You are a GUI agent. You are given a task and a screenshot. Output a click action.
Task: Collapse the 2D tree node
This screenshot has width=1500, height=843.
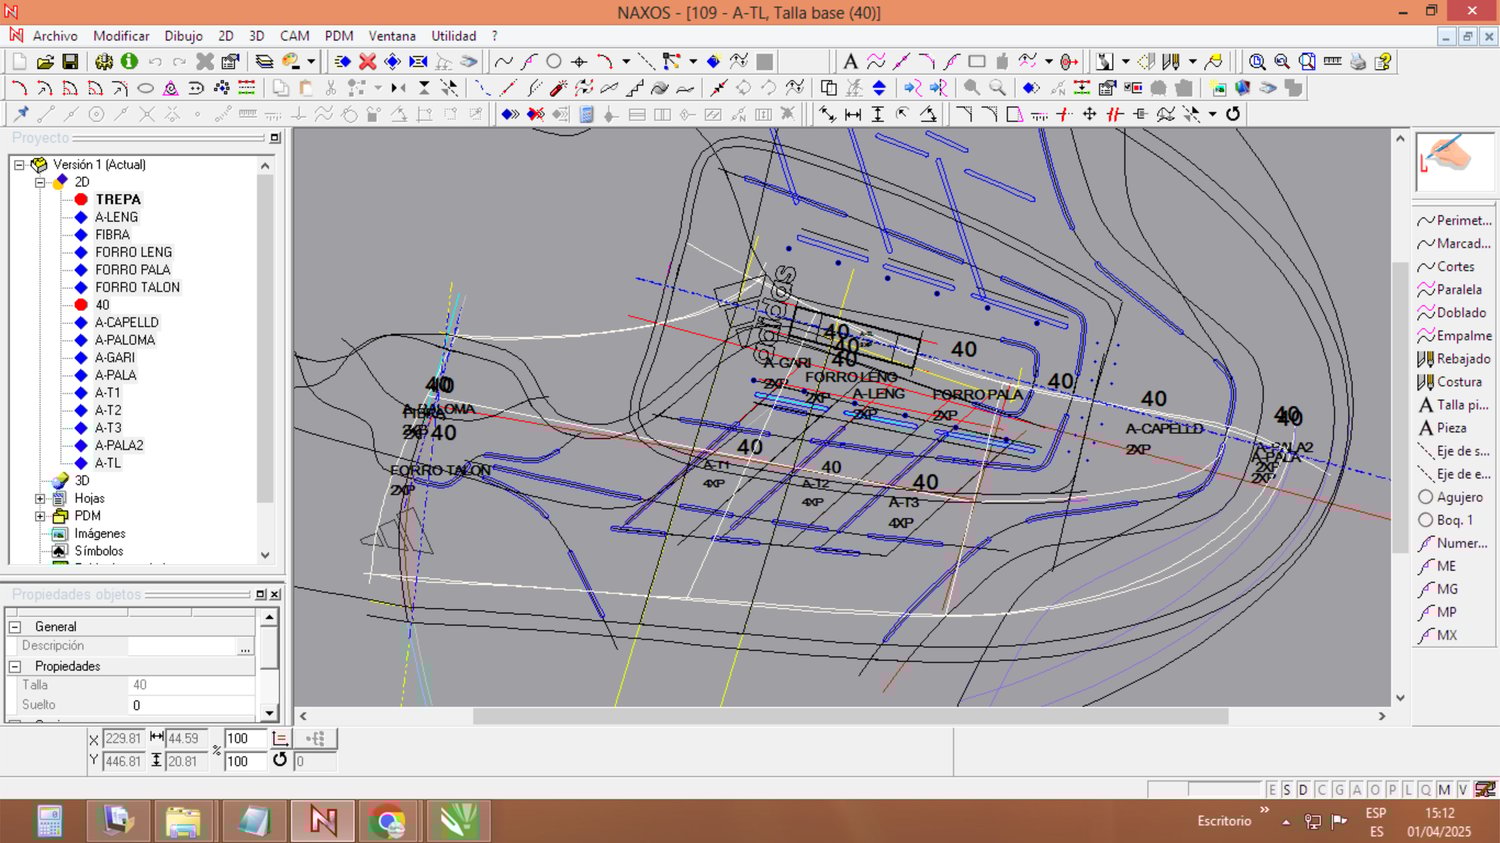pos(40,182)
